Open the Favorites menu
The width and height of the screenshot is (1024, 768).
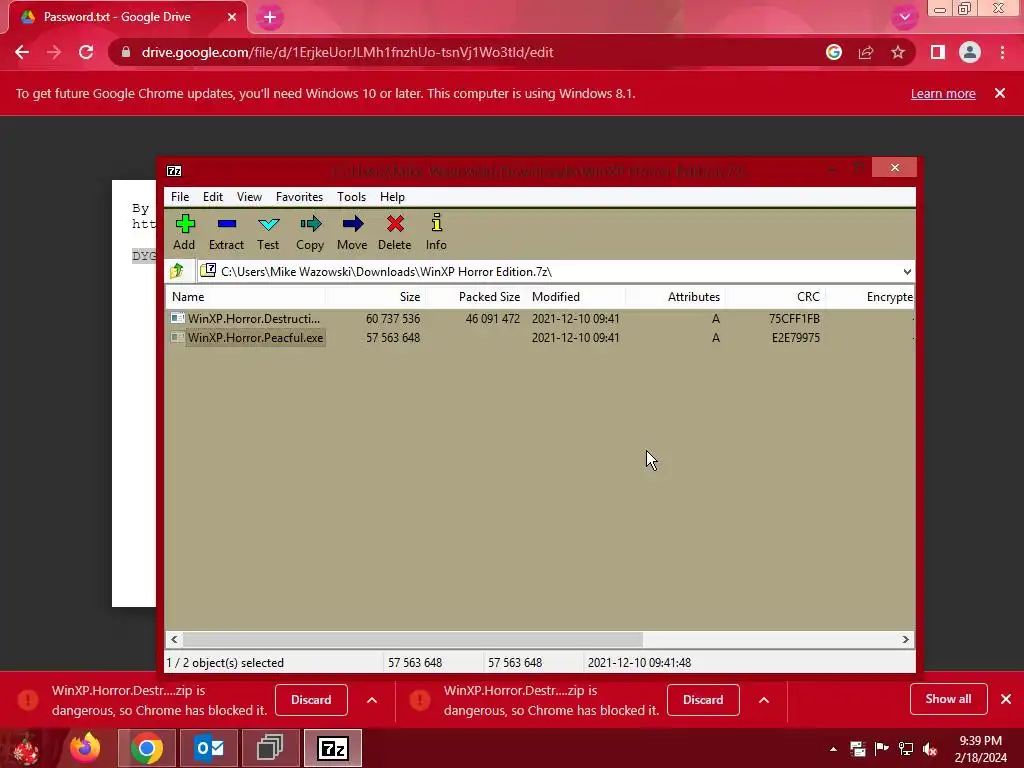(x=299, y=197)
